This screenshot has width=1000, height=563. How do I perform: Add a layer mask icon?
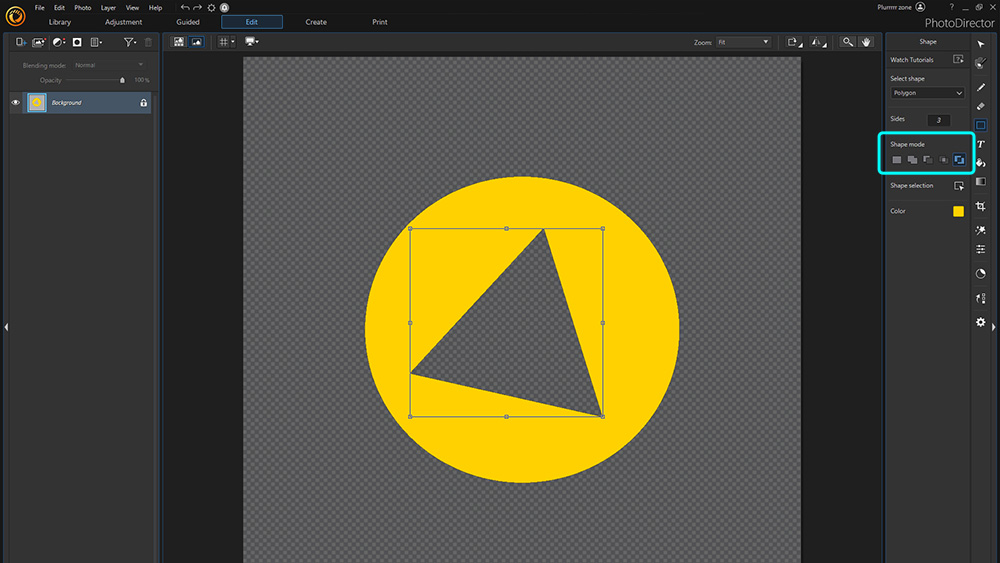click(77, 42)
